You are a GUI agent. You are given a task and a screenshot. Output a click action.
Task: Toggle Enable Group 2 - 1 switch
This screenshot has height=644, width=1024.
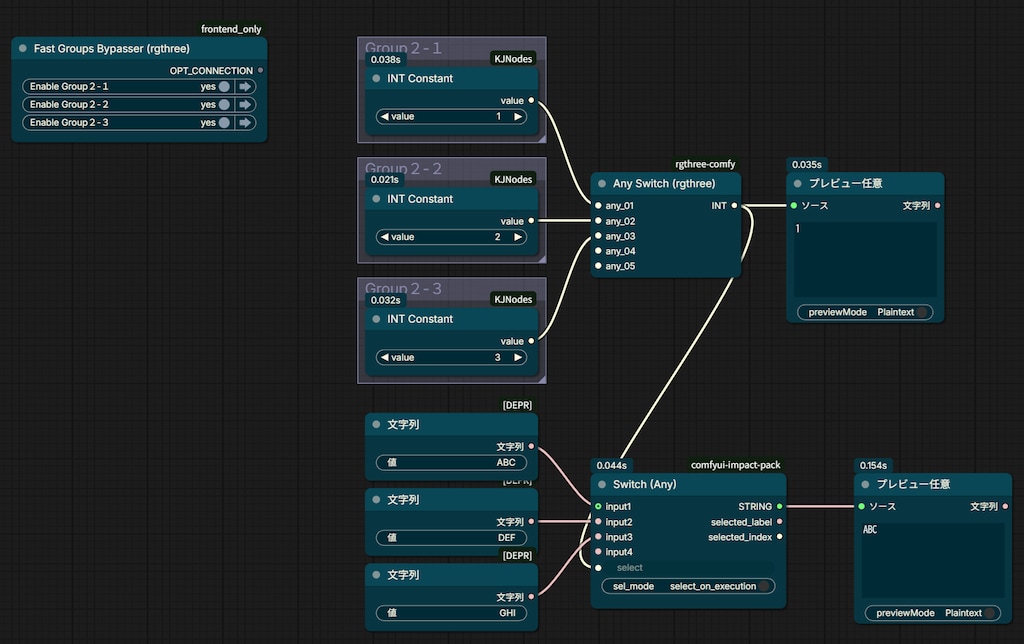click(224, 86)
